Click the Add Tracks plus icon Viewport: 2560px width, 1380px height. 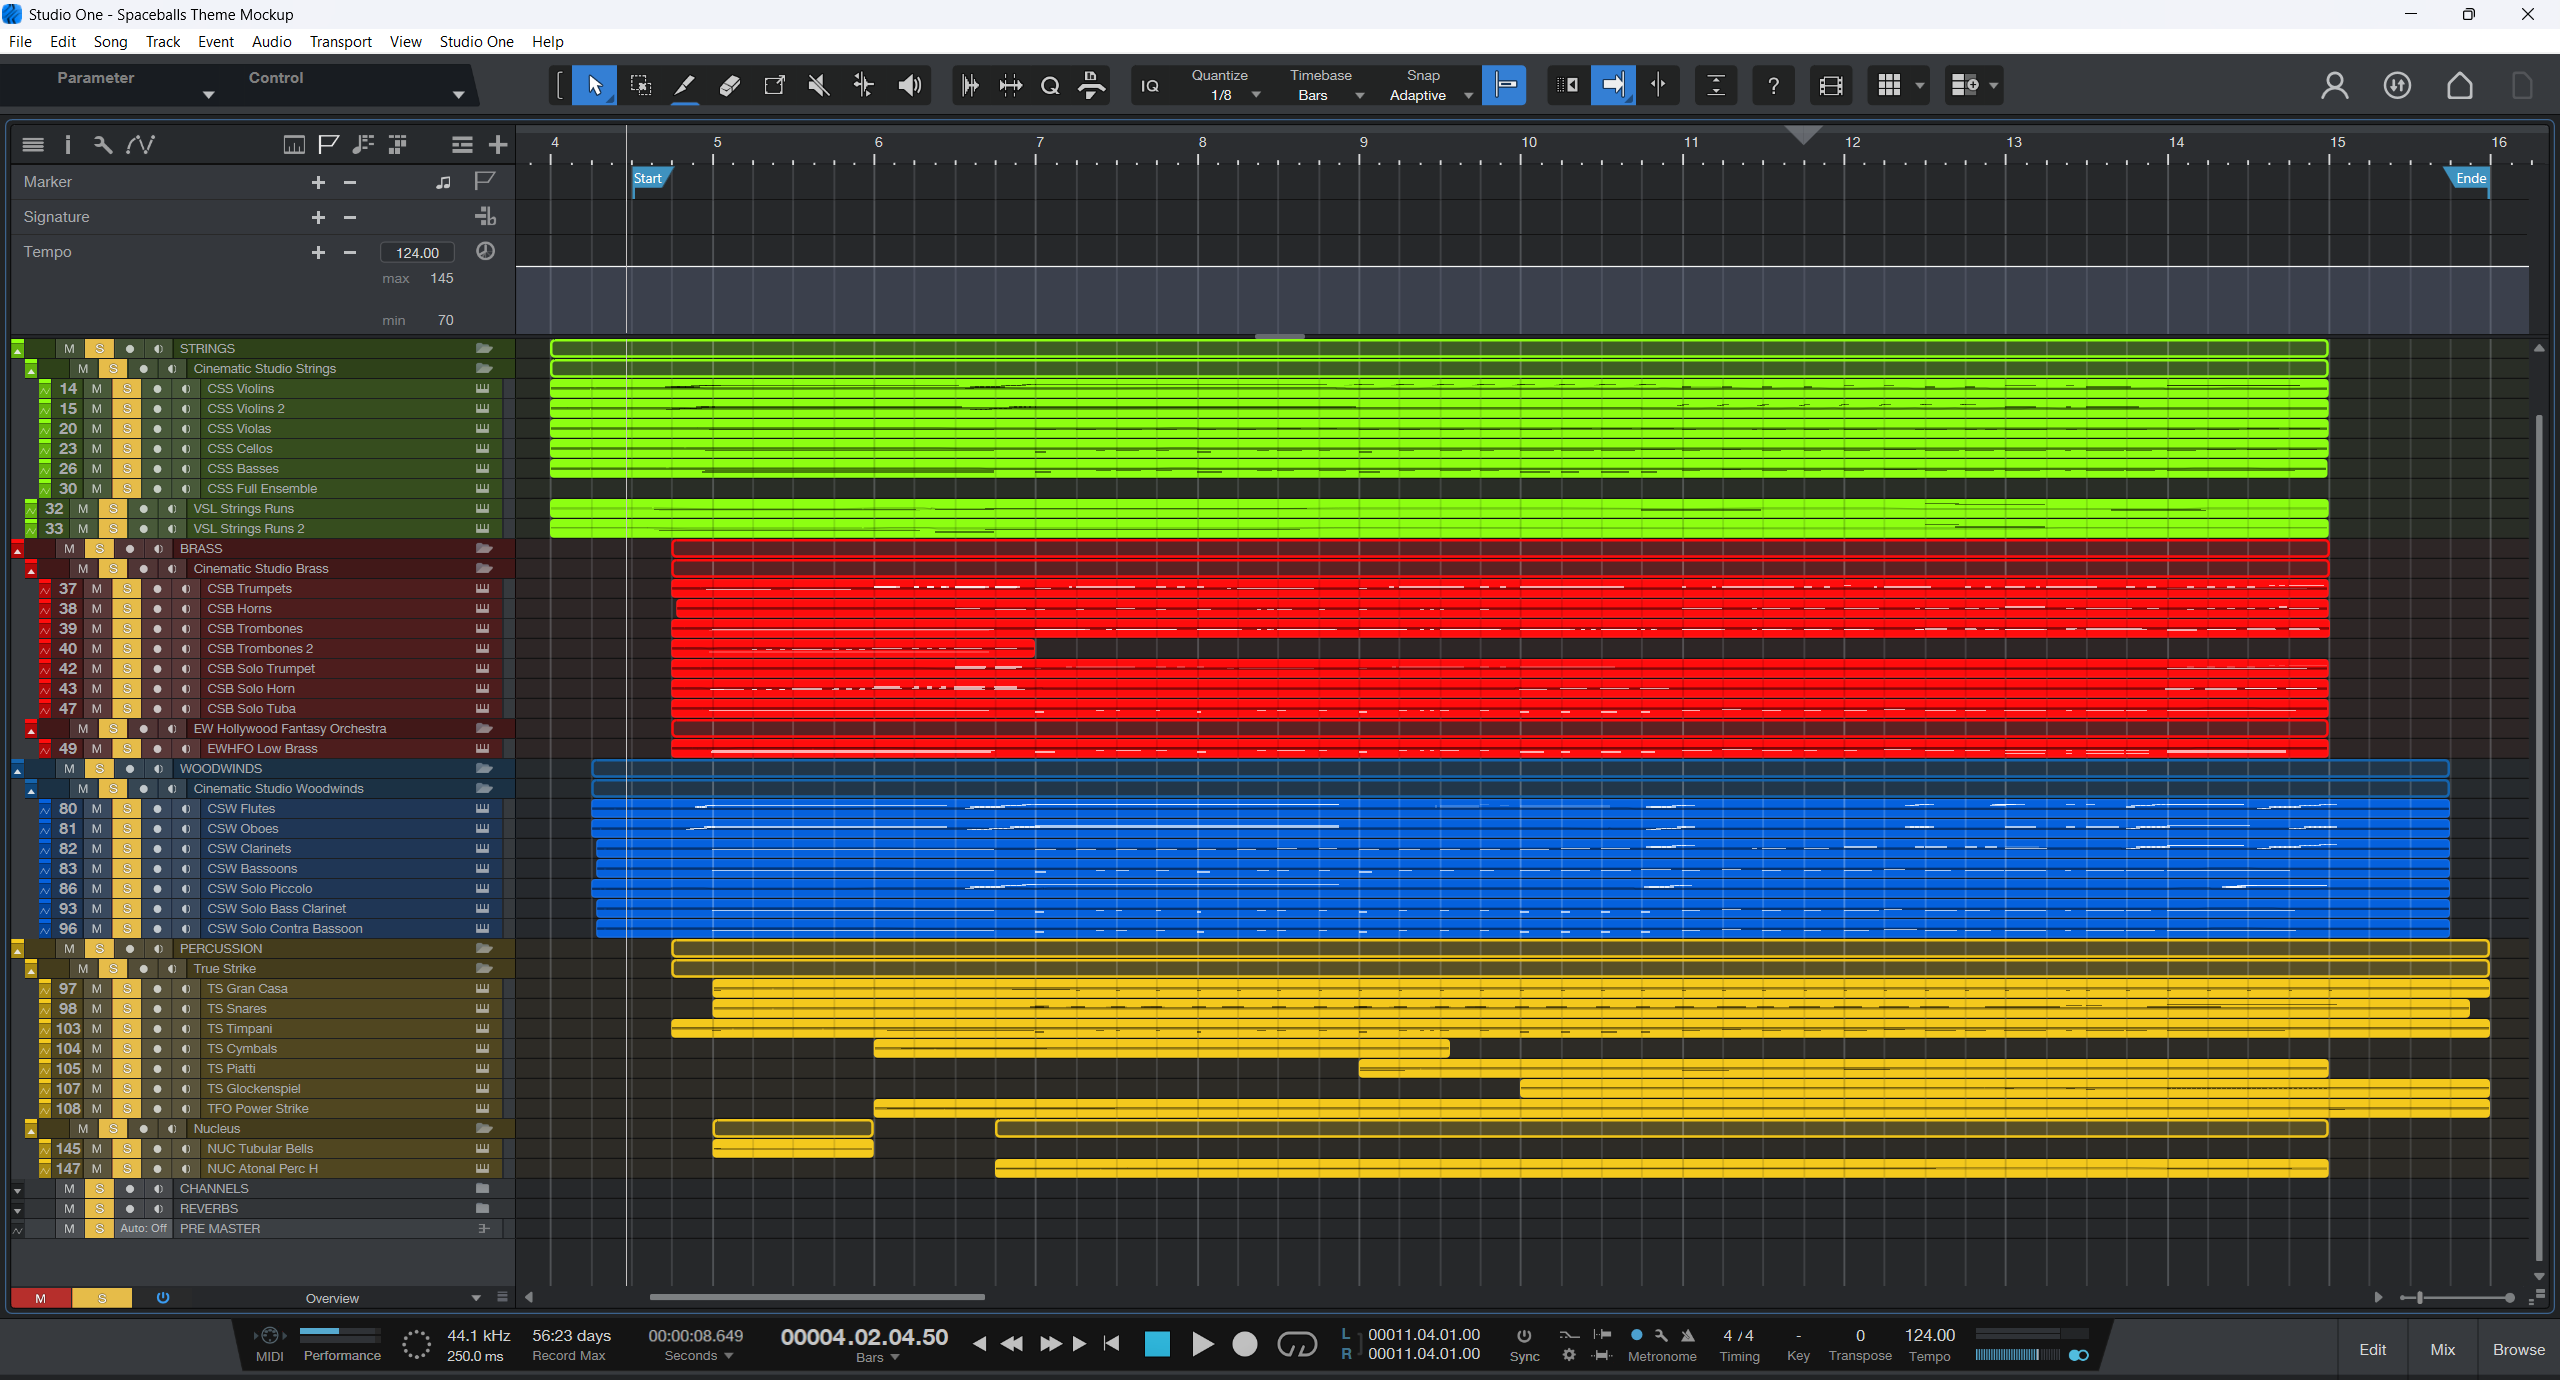[498, 145]
